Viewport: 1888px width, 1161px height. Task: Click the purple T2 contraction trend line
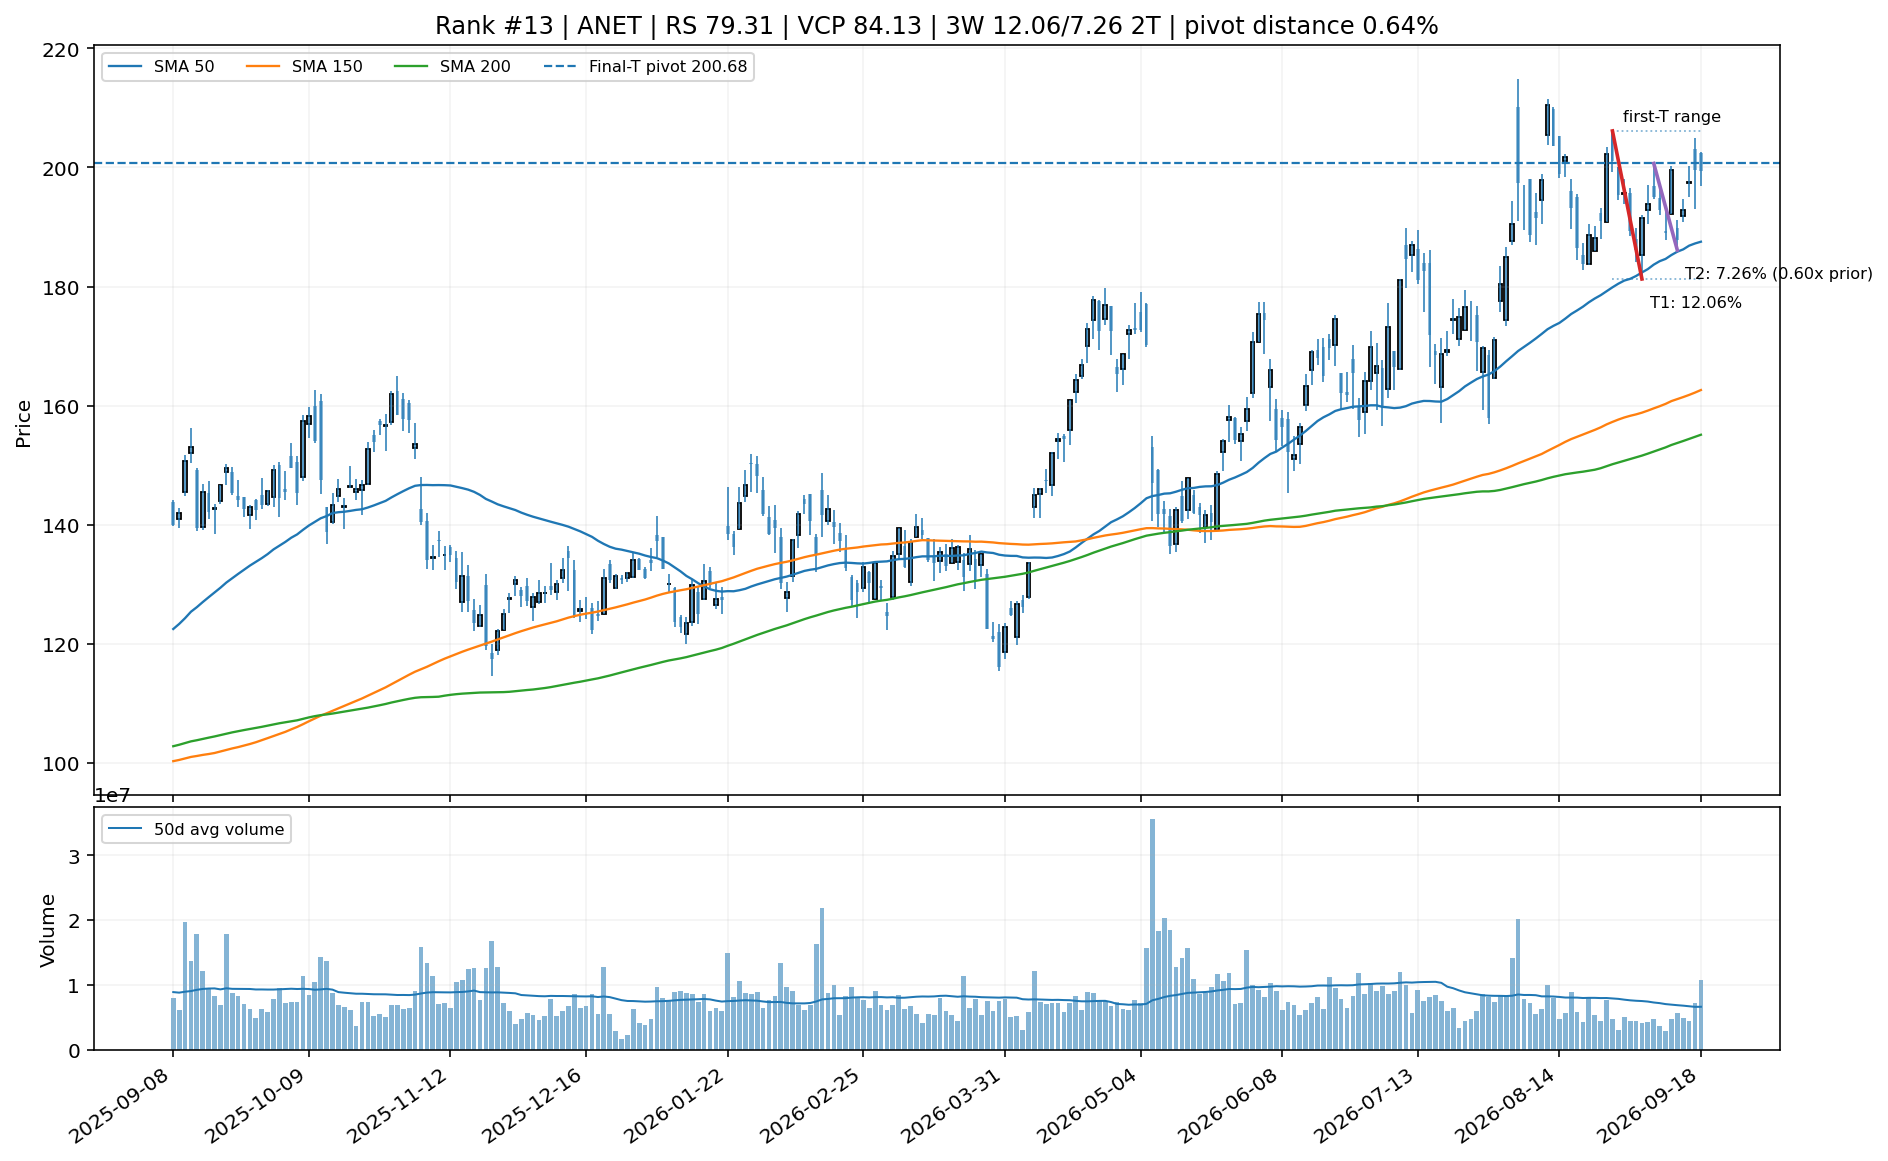click(1665, 207)
